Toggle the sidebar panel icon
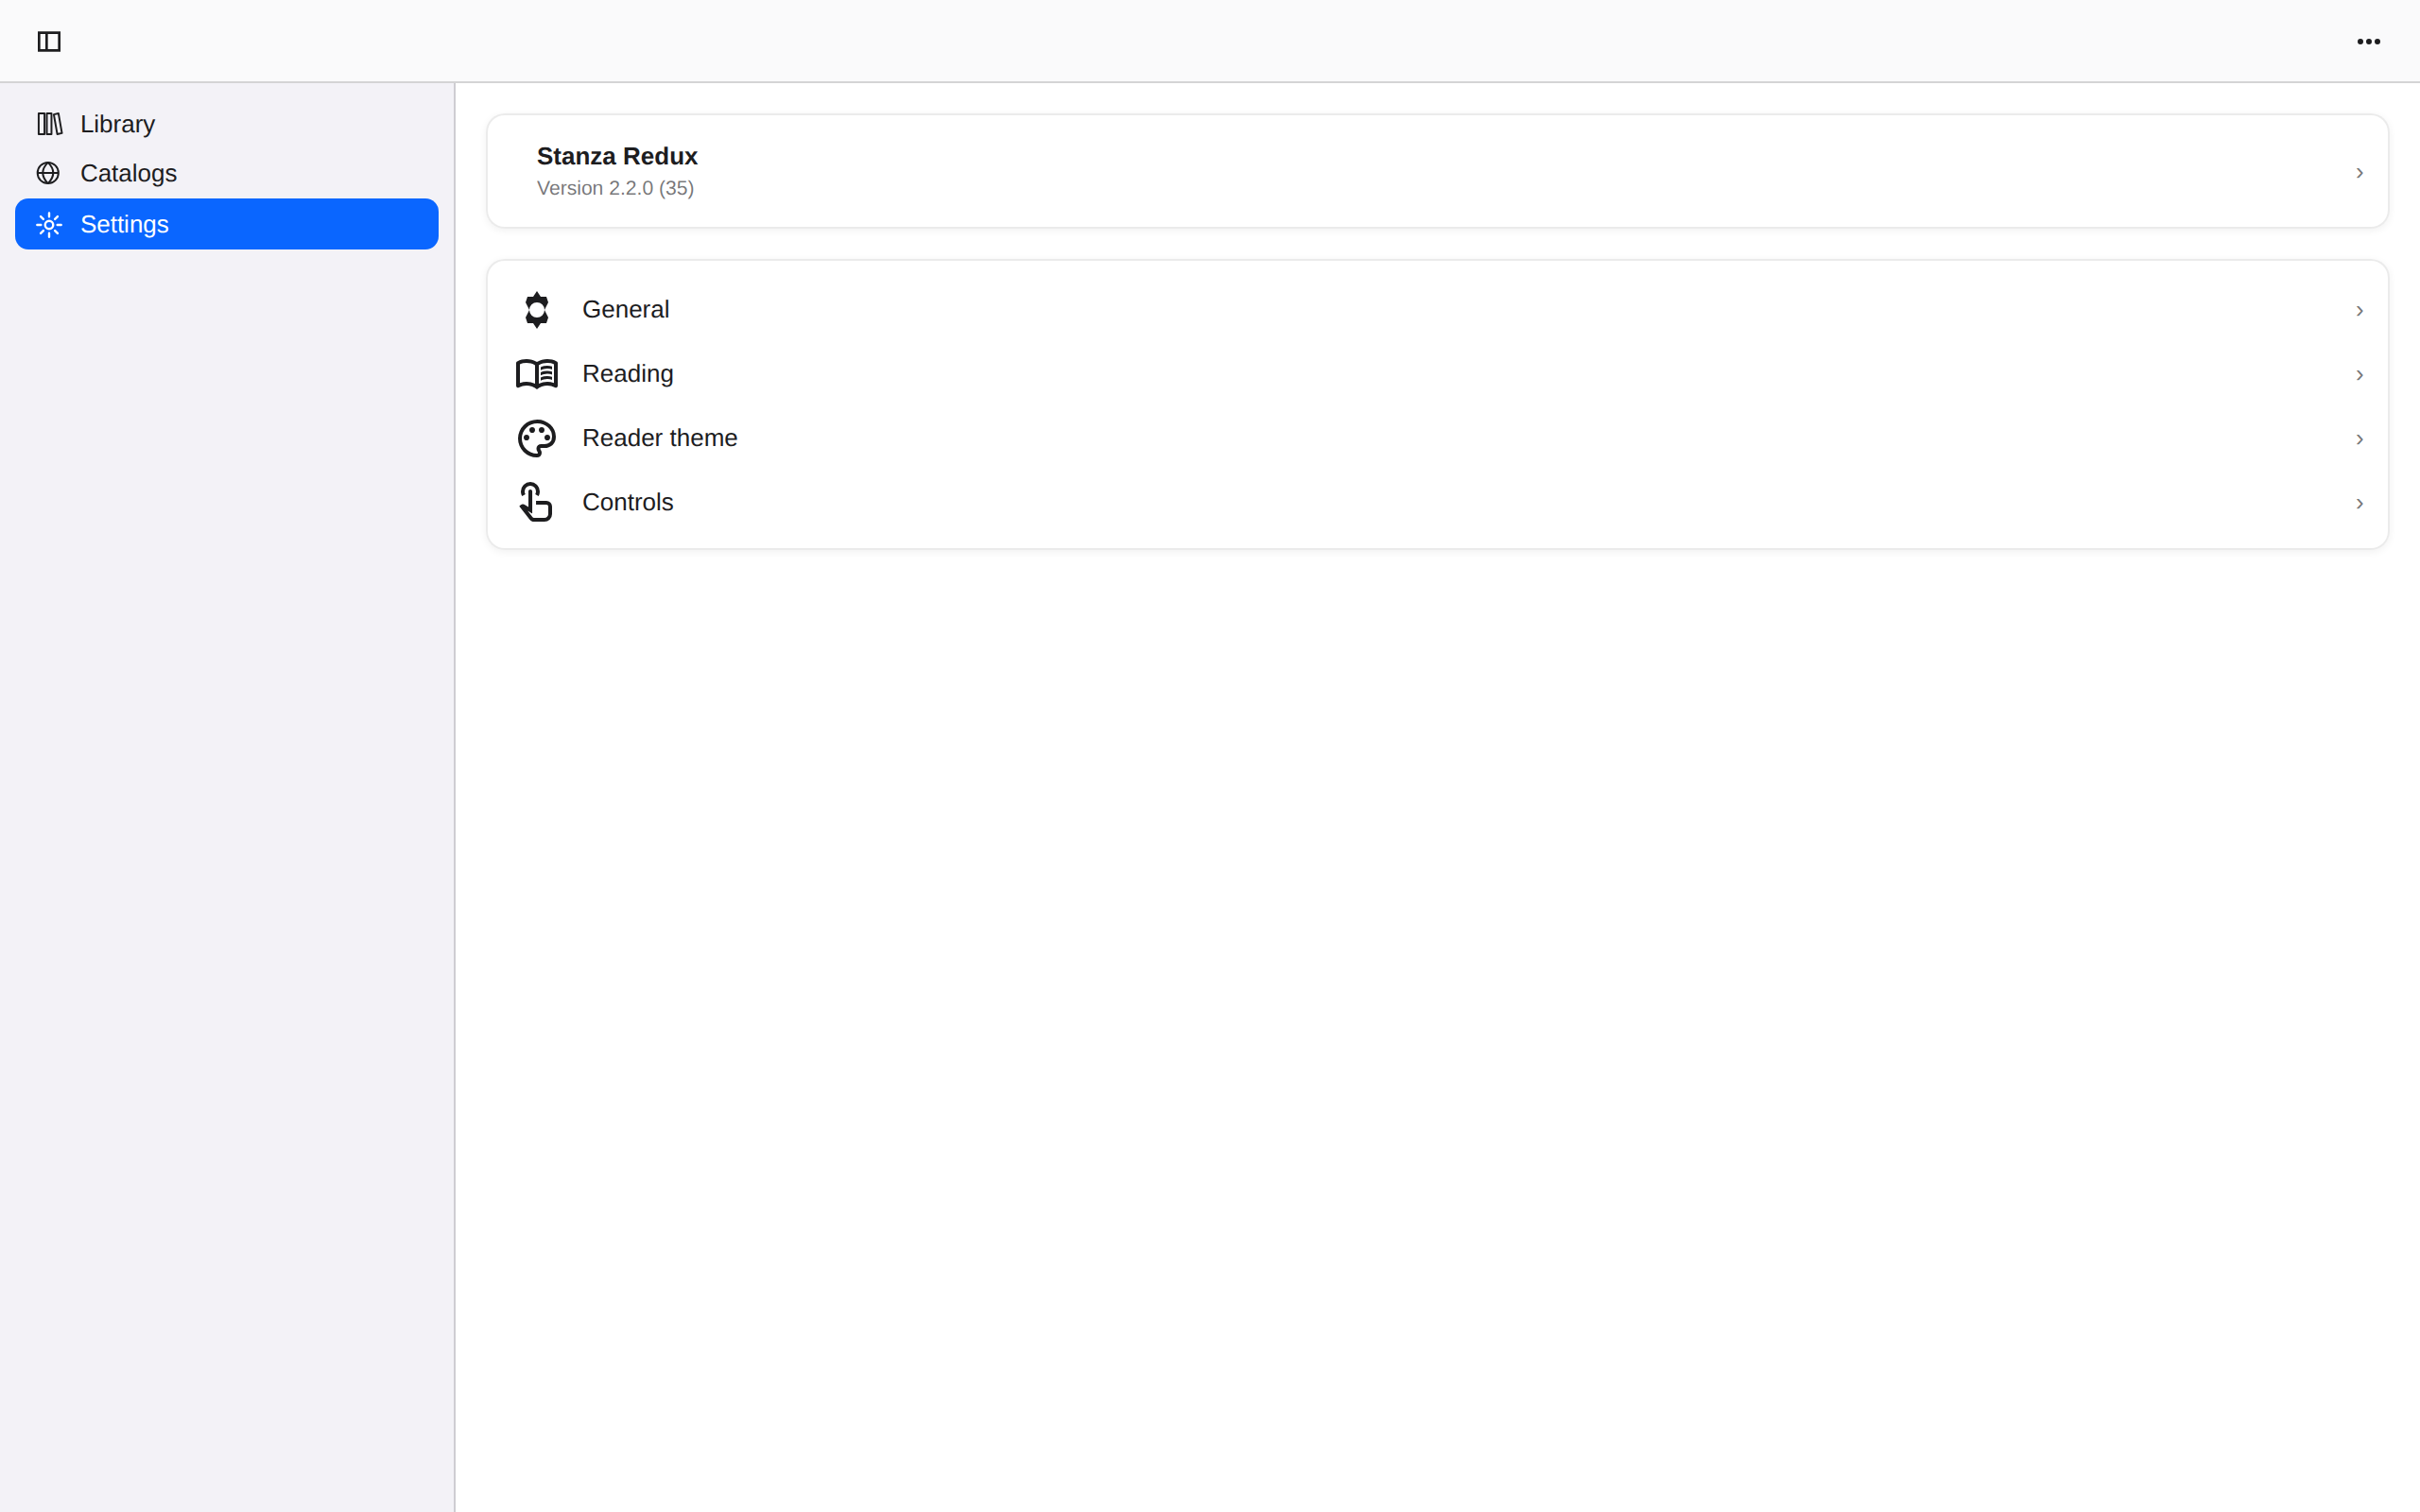 pyautogui.click(x=49, y=41)
